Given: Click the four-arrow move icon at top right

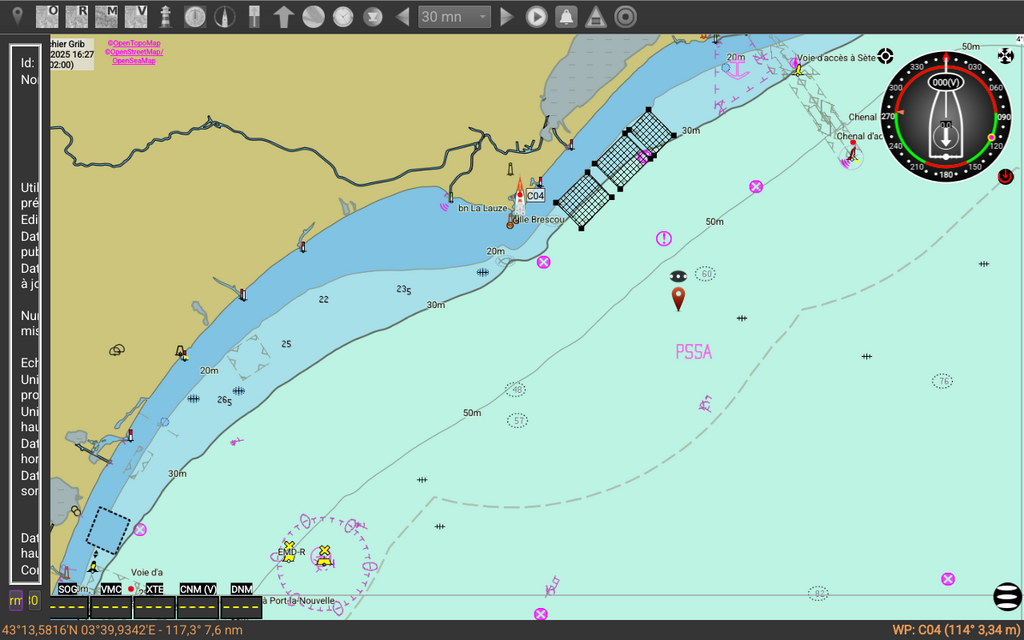Looking at the screenshot, I should coord(1006,56).
